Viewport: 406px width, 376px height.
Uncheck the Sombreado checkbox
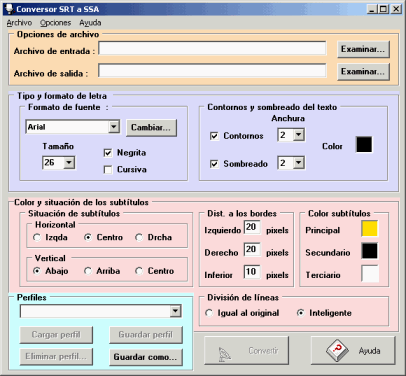(x=214, y=164)
